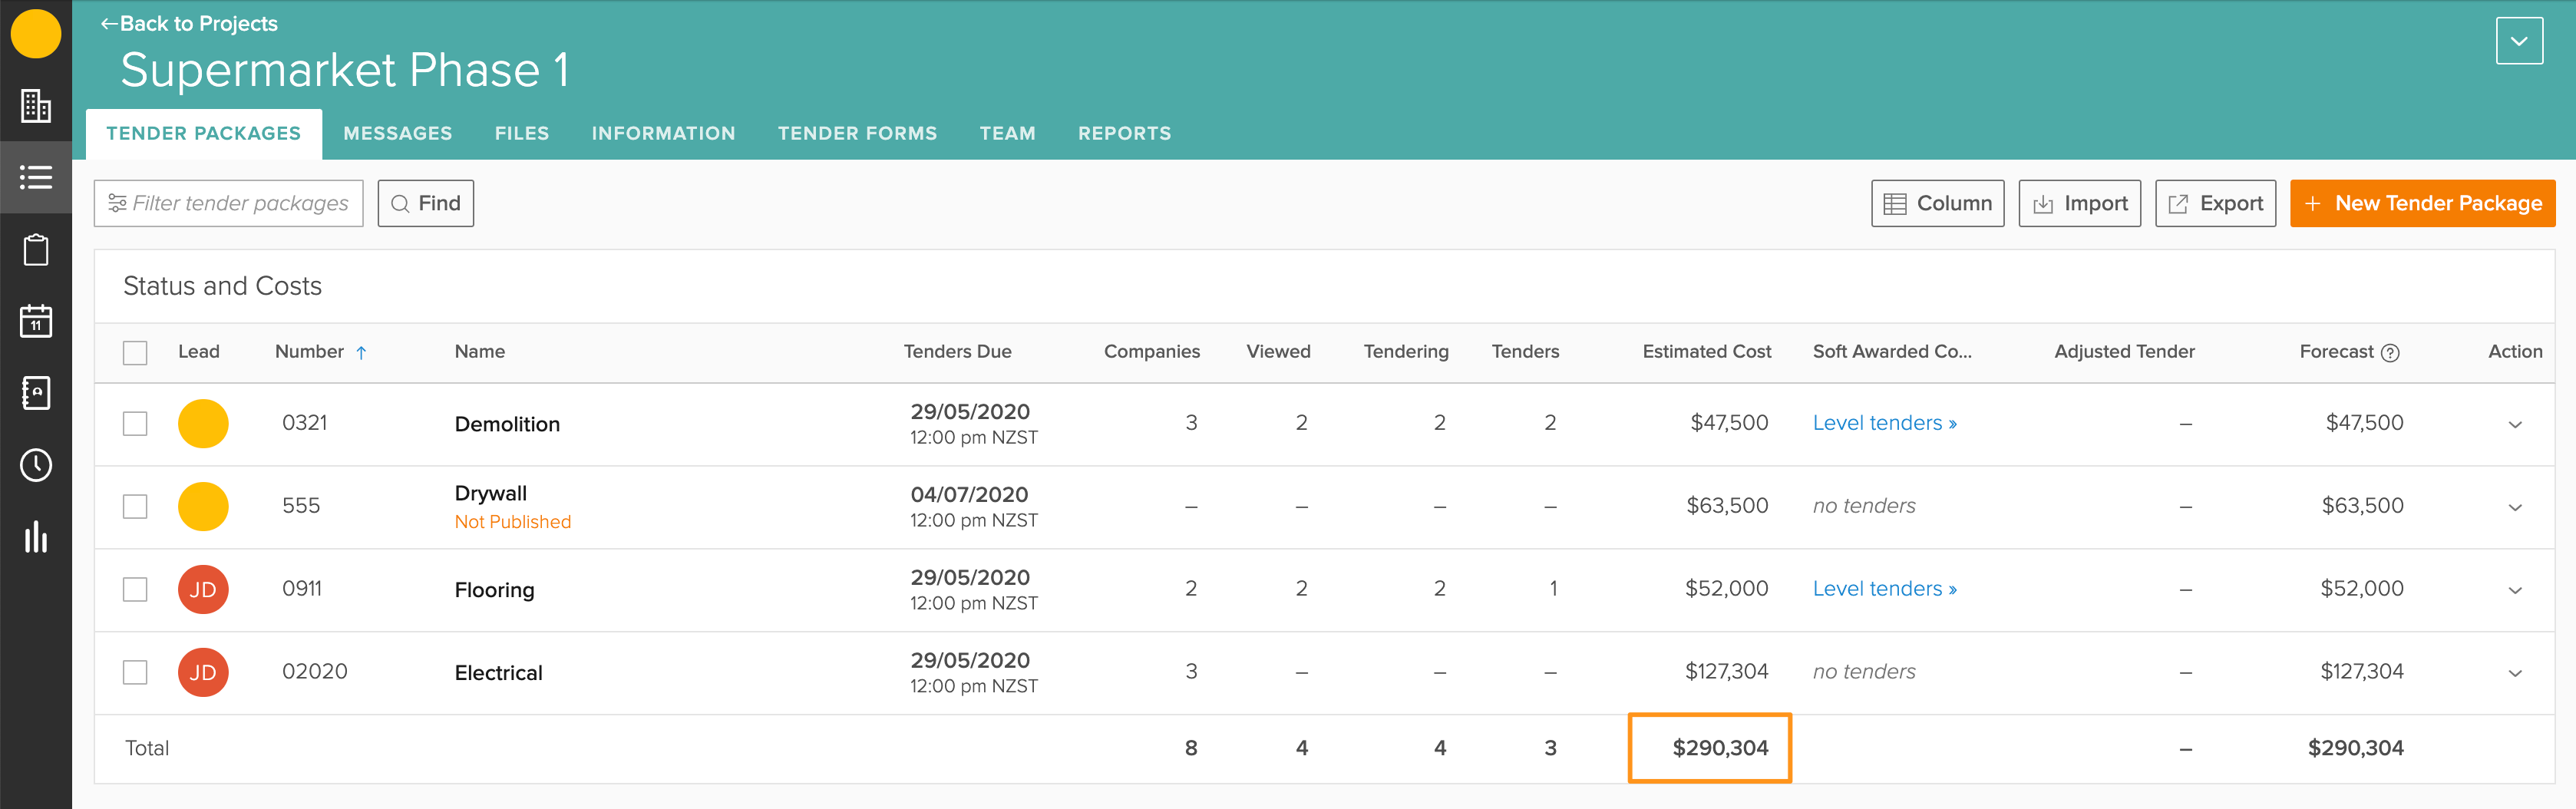Open the building projects icon in sidebar
This screenshot has width=2576, height=809.
[x=36, y=105]
